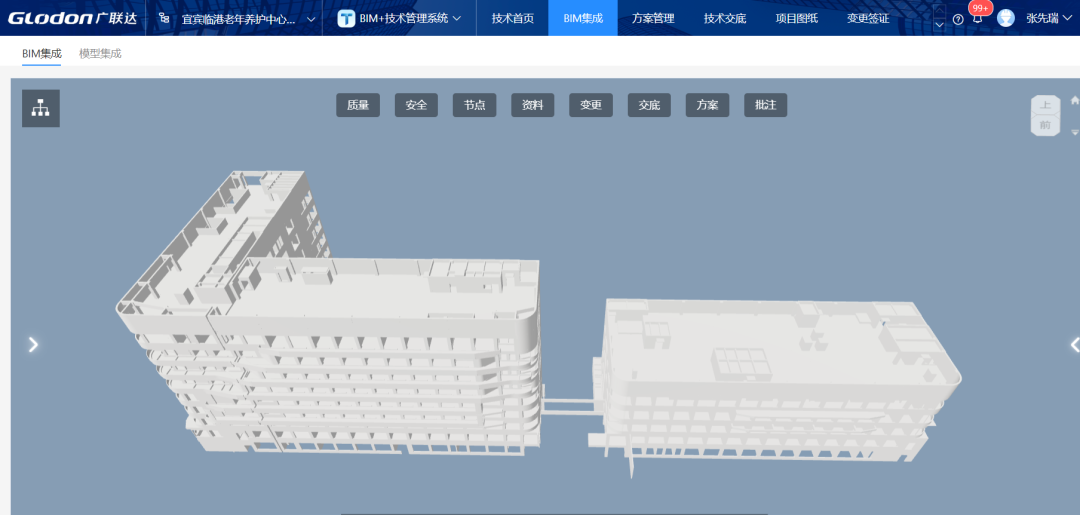Switch to the 模型集成 sub-tab

[100, 54]
